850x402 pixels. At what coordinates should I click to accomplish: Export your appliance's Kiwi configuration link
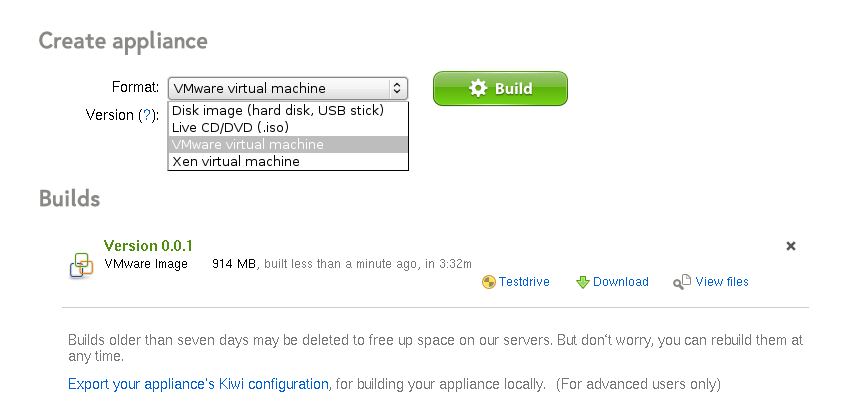click(x=198, y=384)
